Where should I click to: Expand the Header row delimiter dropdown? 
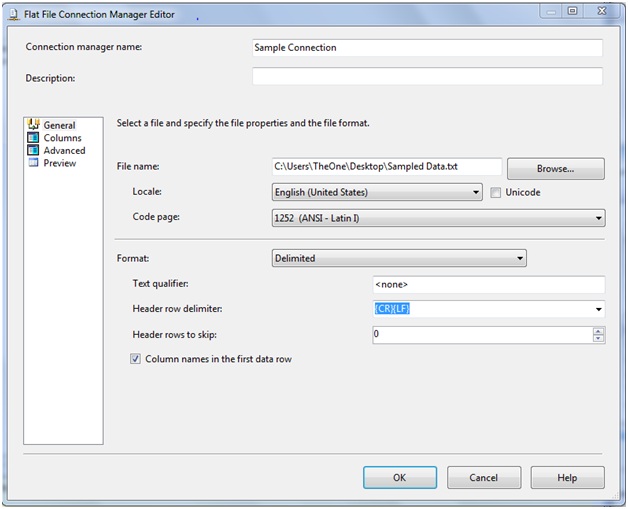point(598,309)
